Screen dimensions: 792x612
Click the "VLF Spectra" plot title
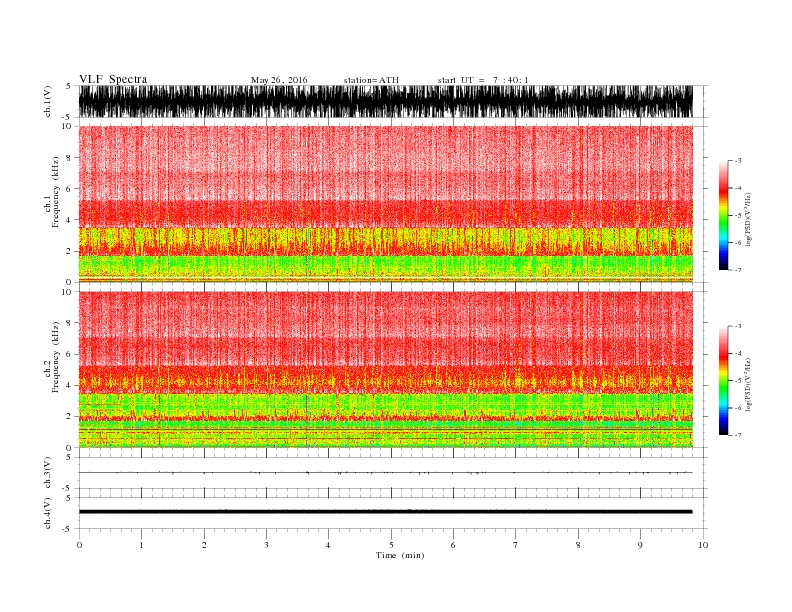tap(113, 79)
